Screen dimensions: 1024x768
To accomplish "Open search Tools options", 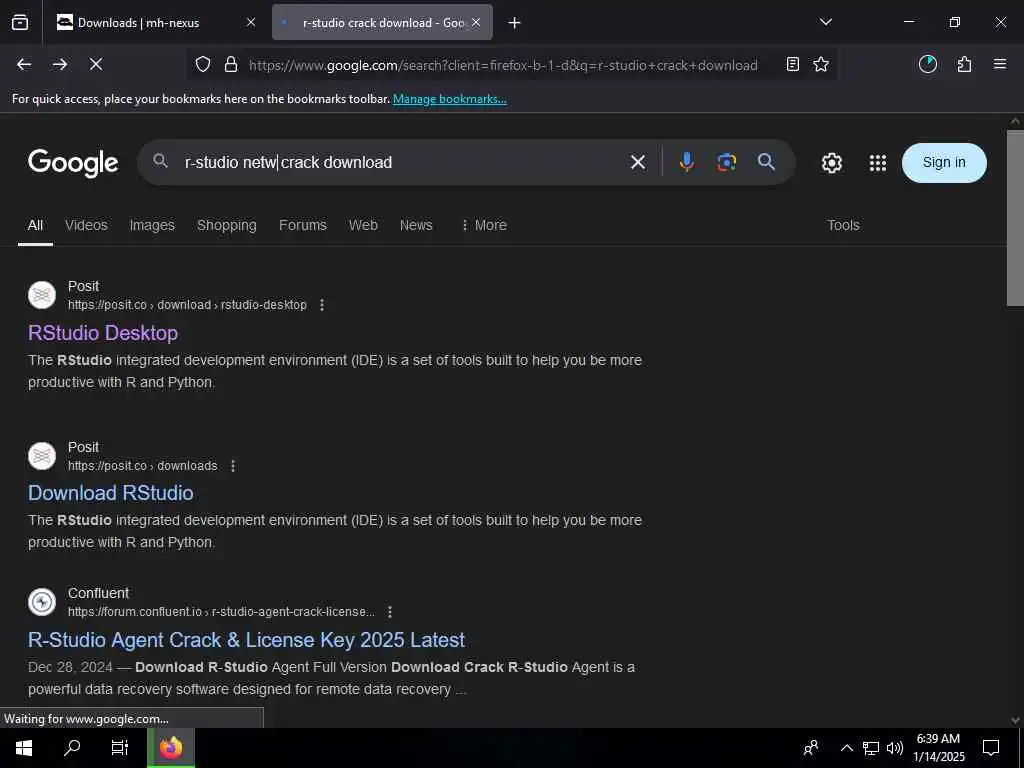I will 843,225.
